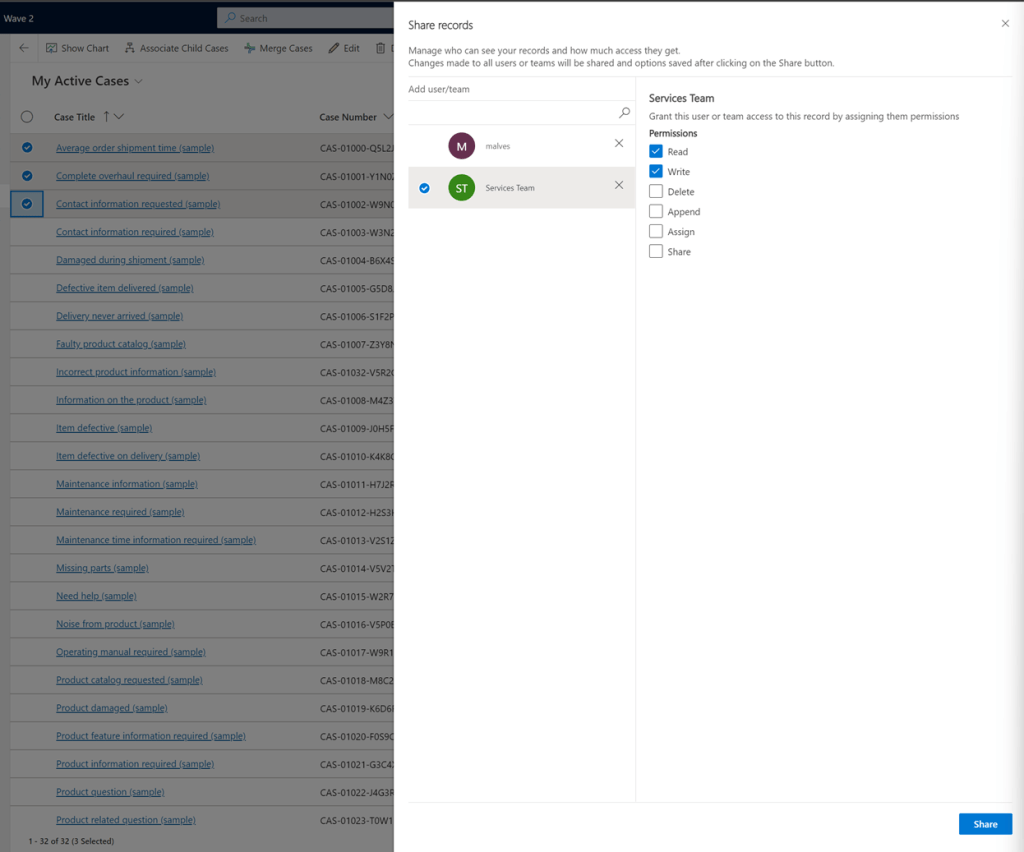Image resolution: width=1024 pixels, height=852 pixels.
Task: Click the Merge Cases icon
Action: pyautogui.click(x=249, y=48)
